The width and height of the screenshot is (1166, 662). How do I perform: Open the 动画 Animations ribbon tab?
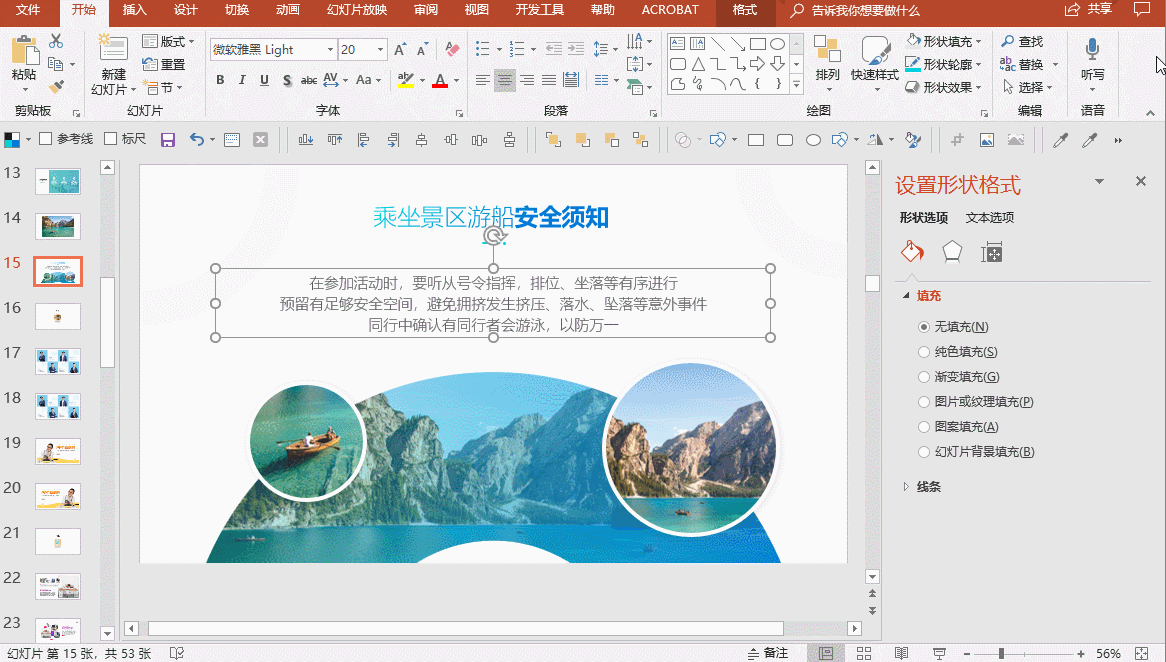click(x=288, y=10)
